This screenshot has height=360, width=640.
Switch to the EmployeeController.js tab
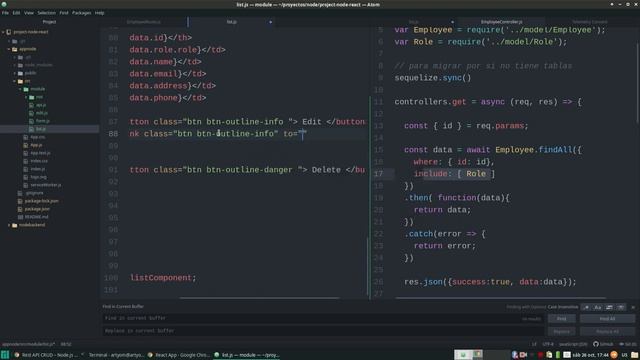501,22
